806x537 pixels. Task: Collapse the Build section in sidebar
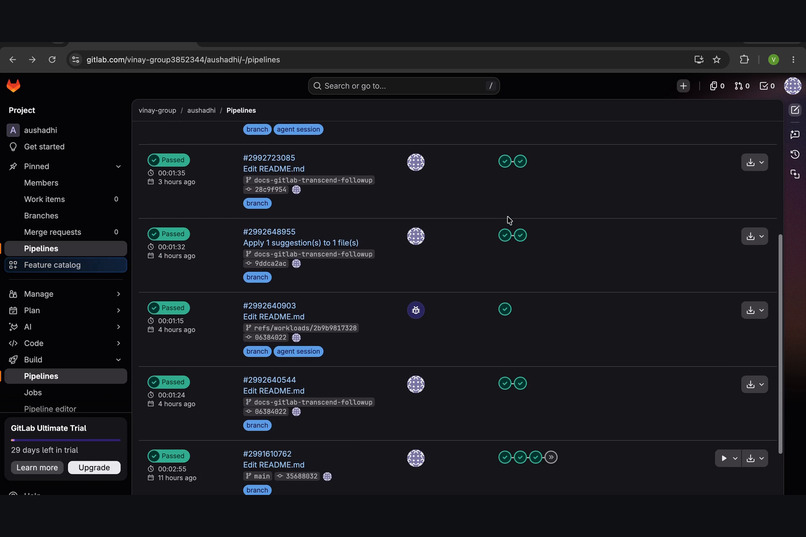118,360
